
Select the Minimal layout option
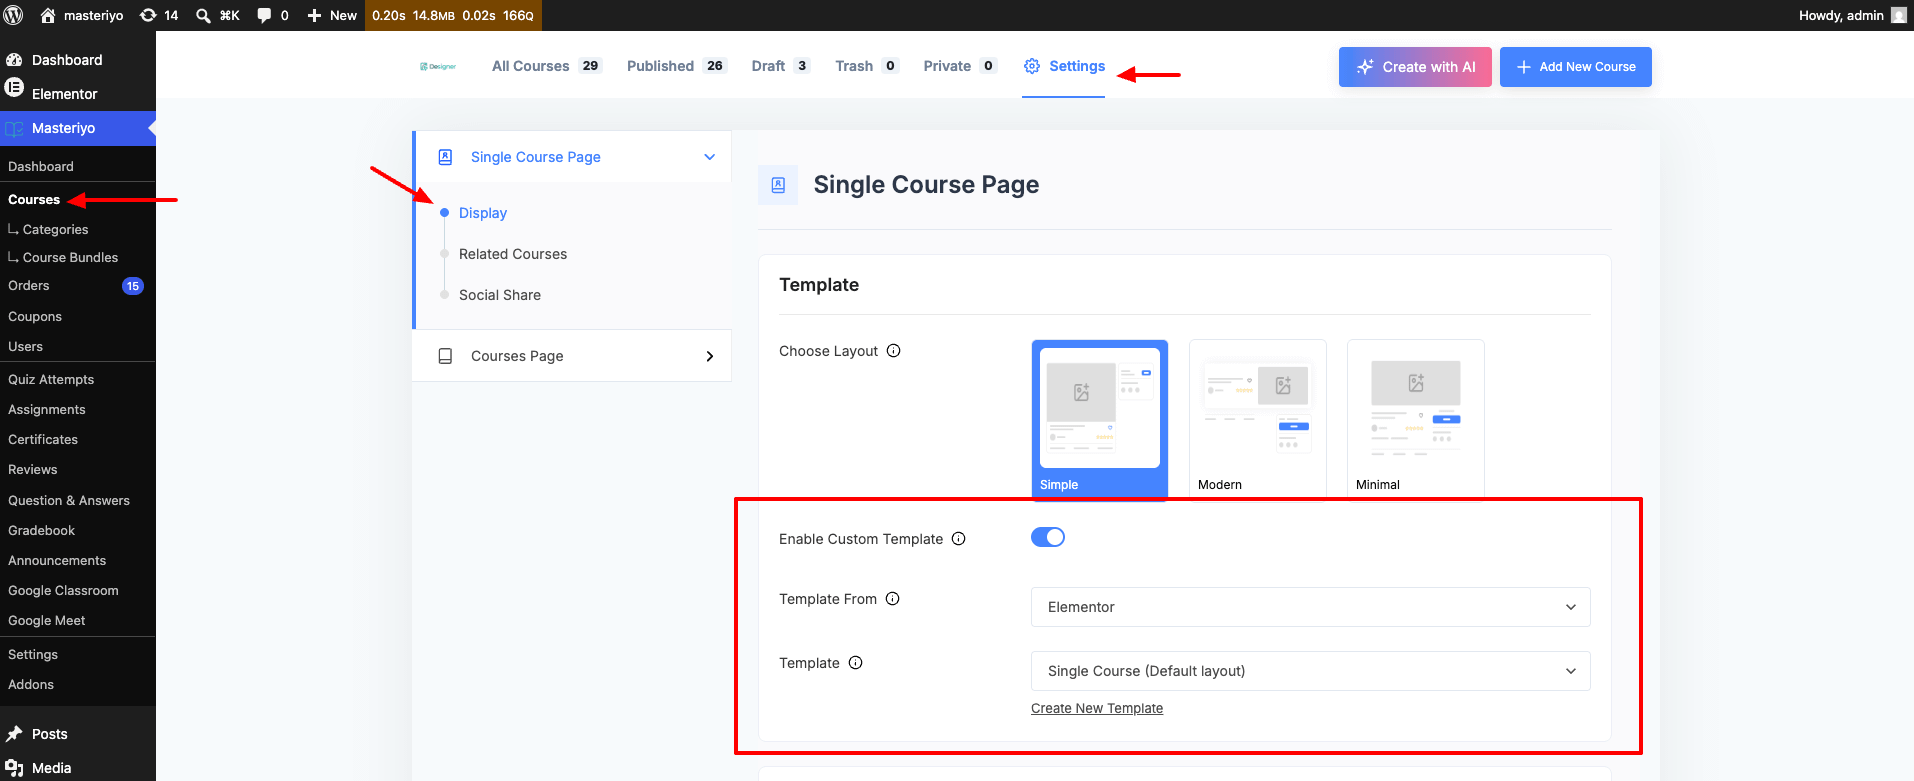tap(1416, 417)
